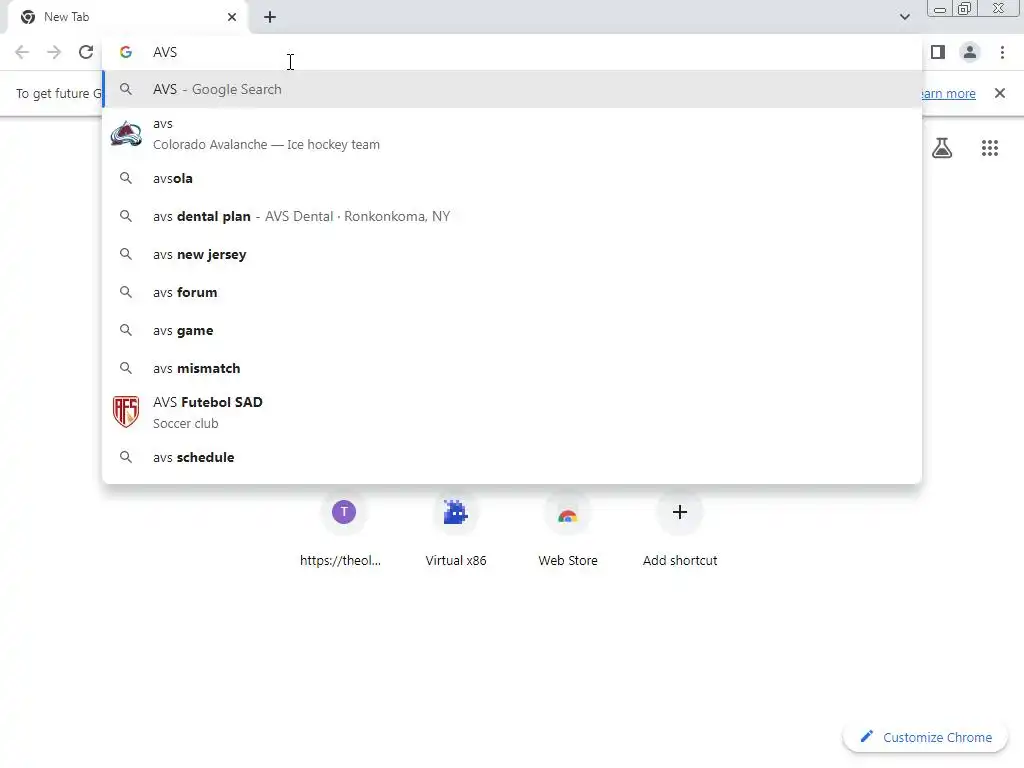Viewport: 1024px width, 768px height.
Task: Select avs forum suggestion
Action: coord(512,293)
